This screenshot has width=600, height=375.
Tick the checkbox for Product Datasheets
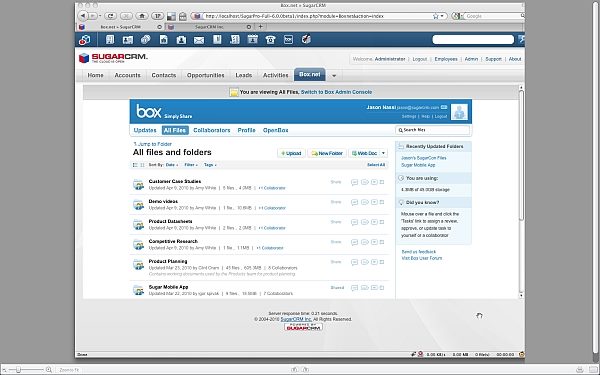(382, 222)
